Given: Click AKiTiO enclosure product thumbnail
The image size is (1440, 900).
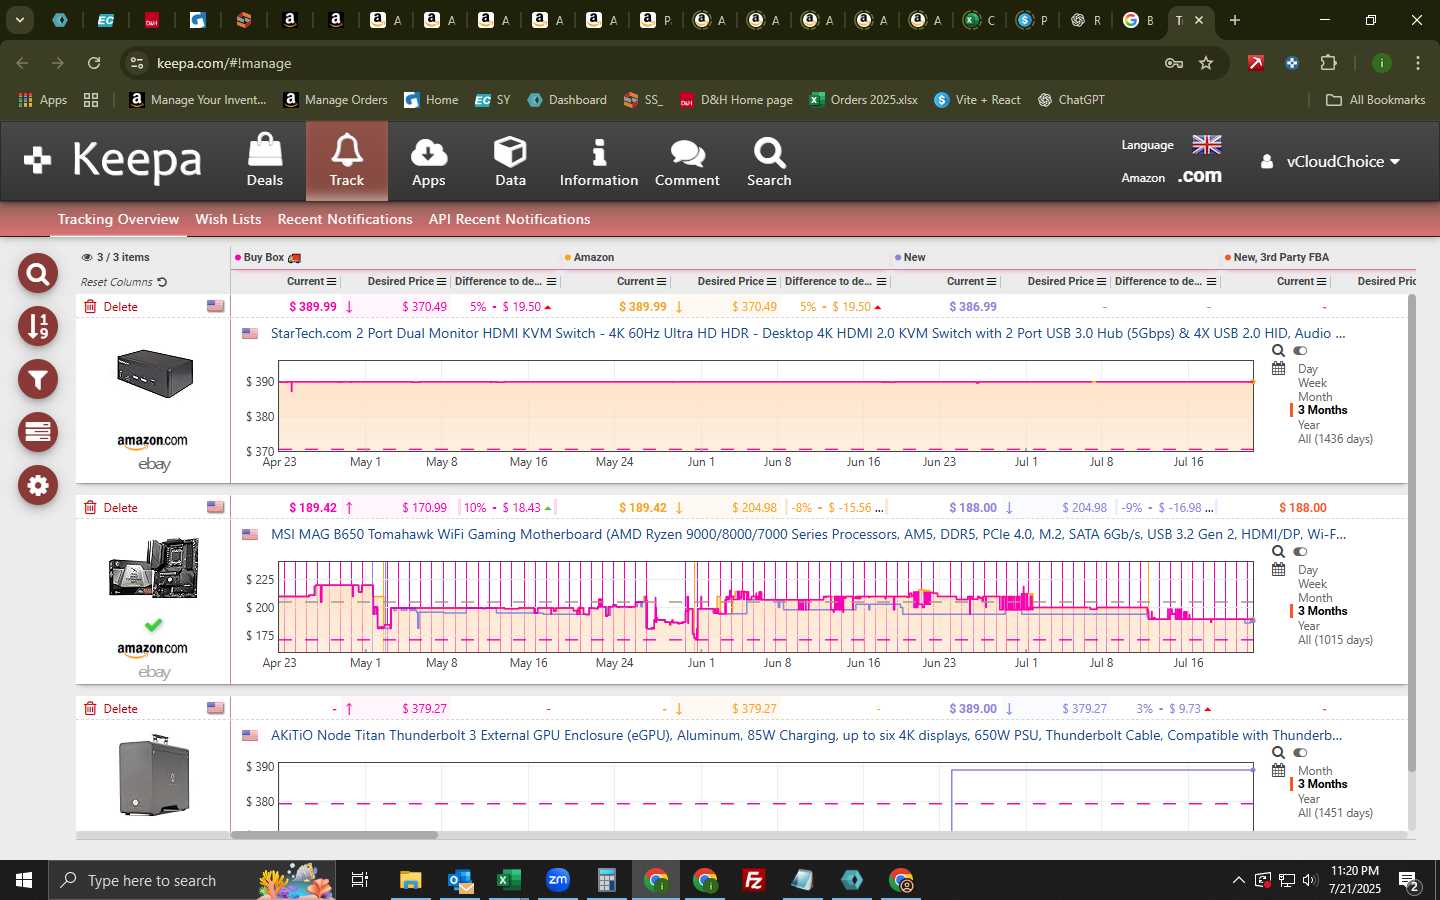Looking at the screenshot, I should tap(153, 775).
